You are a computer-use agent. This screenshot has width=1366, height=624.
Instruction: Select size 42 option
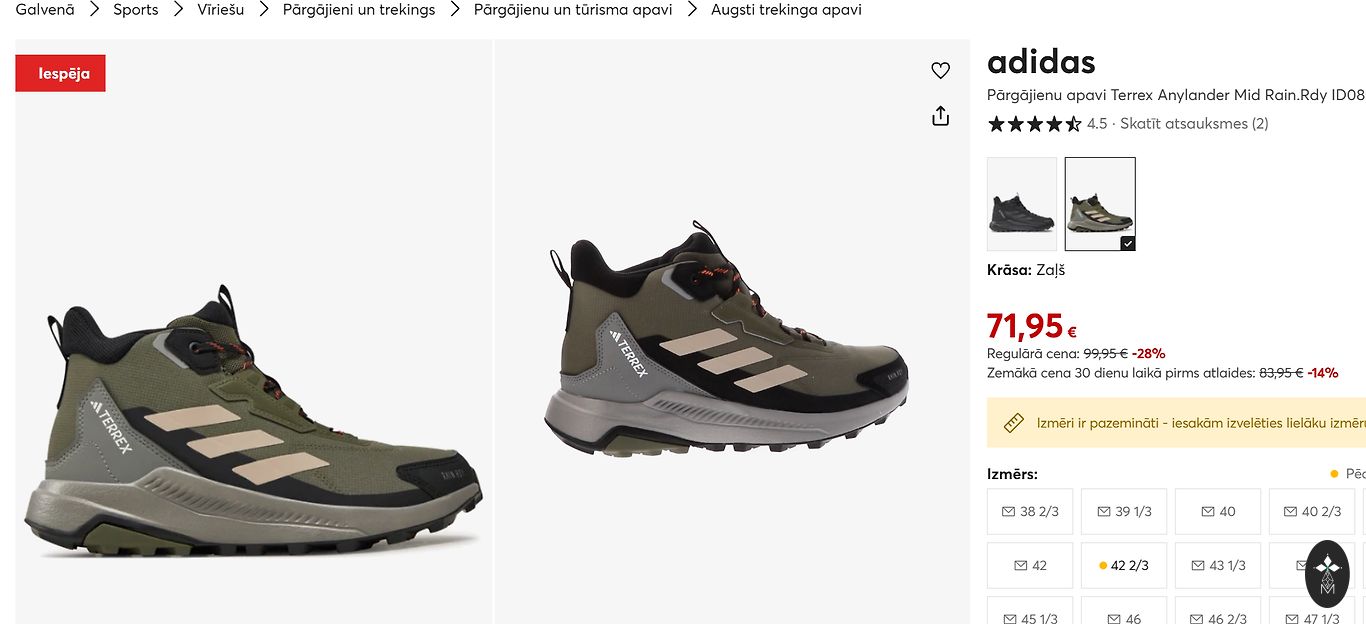1030,565
